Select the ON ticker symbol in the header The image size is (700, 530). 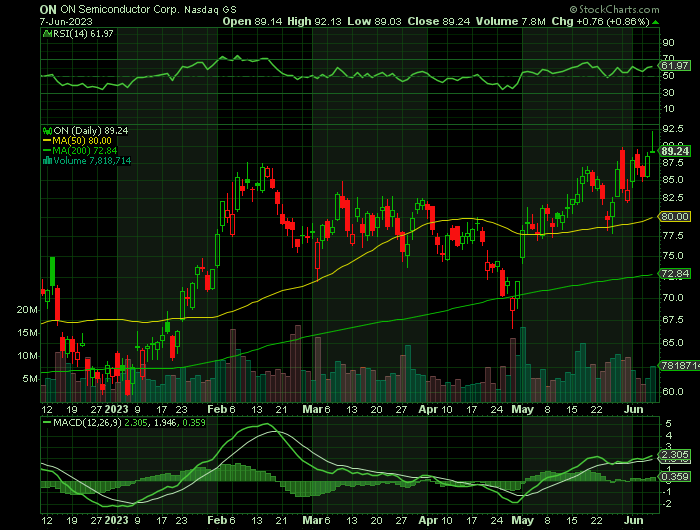pyautogui.click(x=48, y=10)
